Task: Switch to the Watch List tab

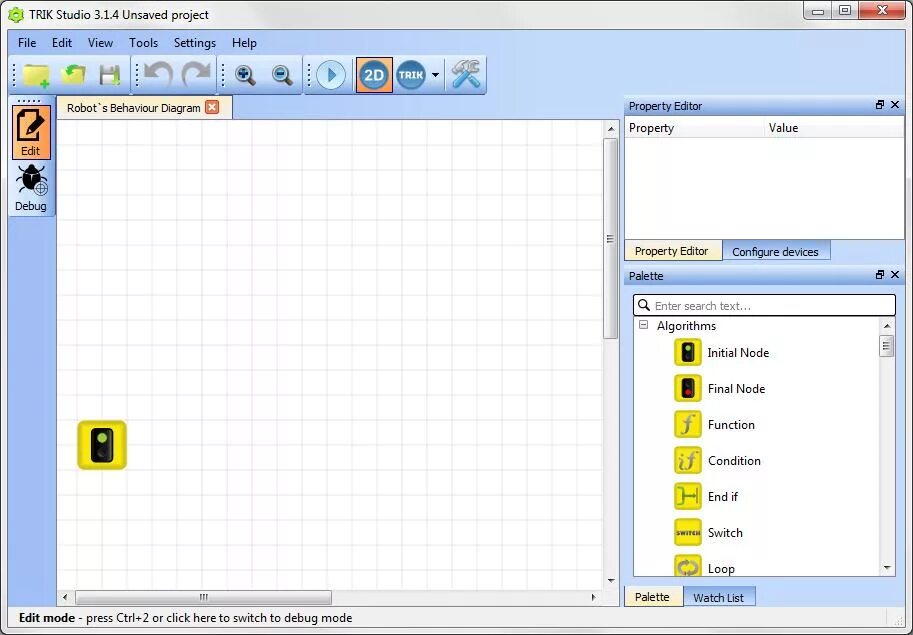Action: (x=719, y=597)
